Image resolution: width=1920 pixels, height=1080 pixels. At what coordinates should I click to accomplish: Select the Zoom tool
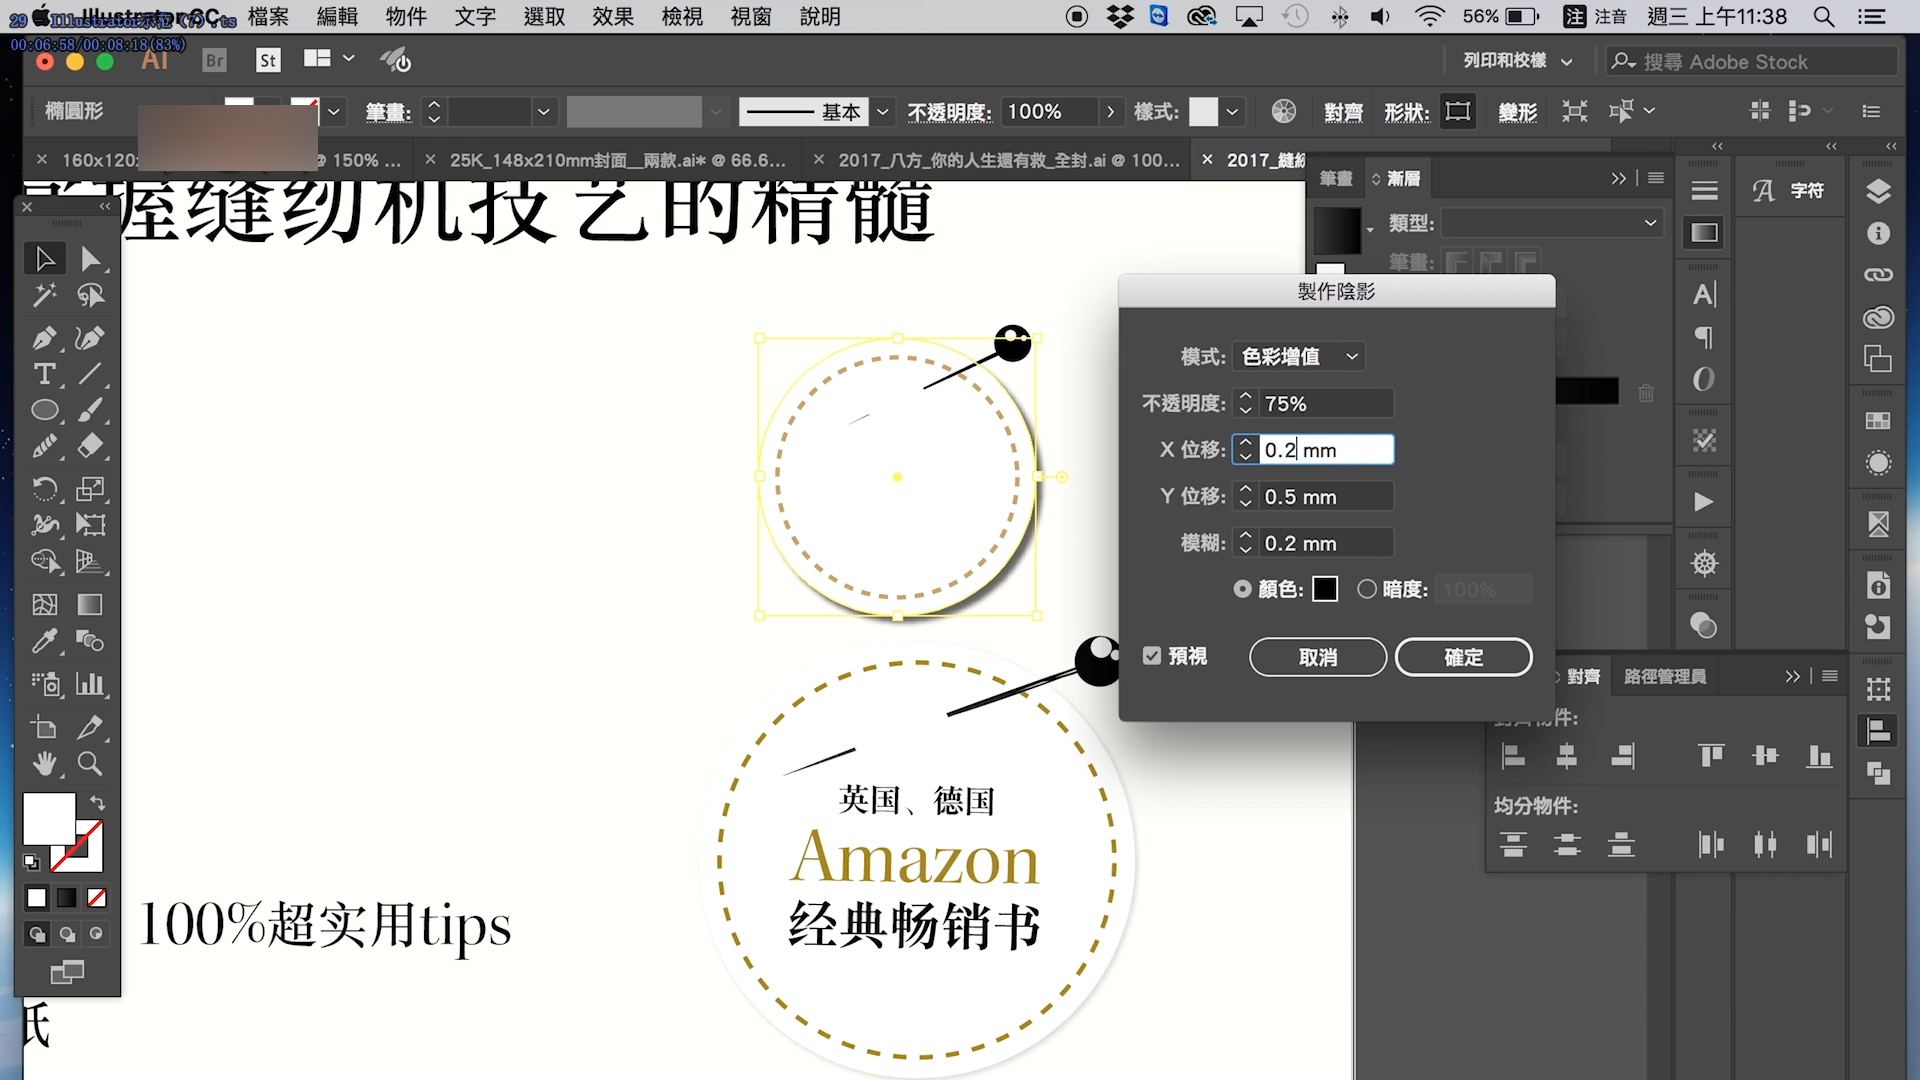pos(91,764)
